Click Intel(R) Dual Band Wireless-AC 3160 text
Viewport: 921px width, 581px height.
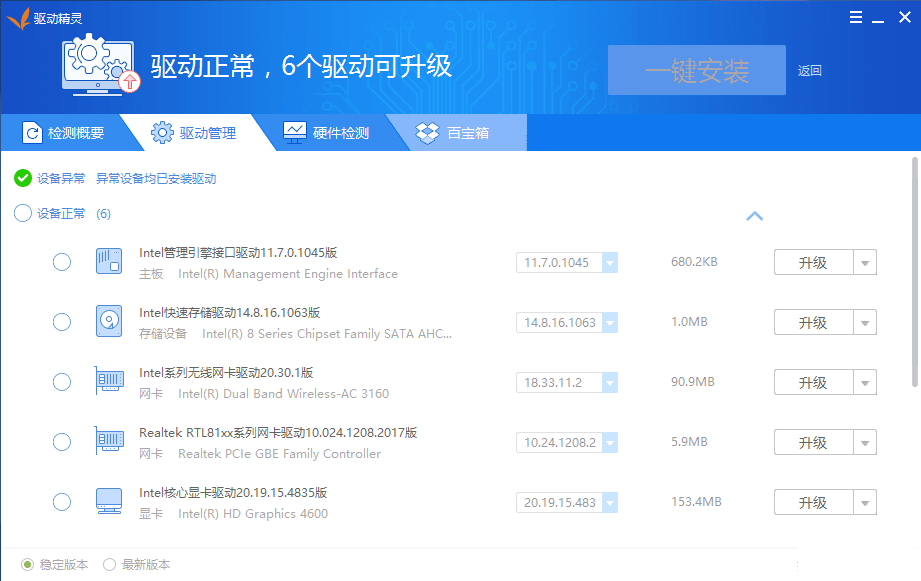(x=284, y=394)
